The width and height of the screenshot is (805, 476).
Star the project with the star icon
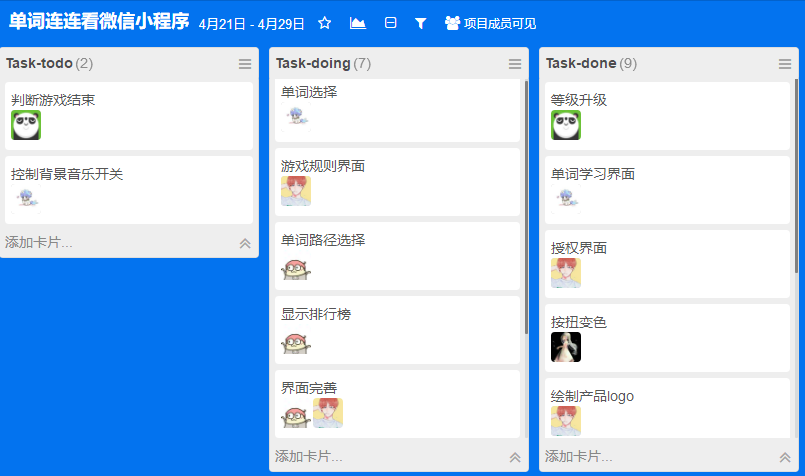324,23
